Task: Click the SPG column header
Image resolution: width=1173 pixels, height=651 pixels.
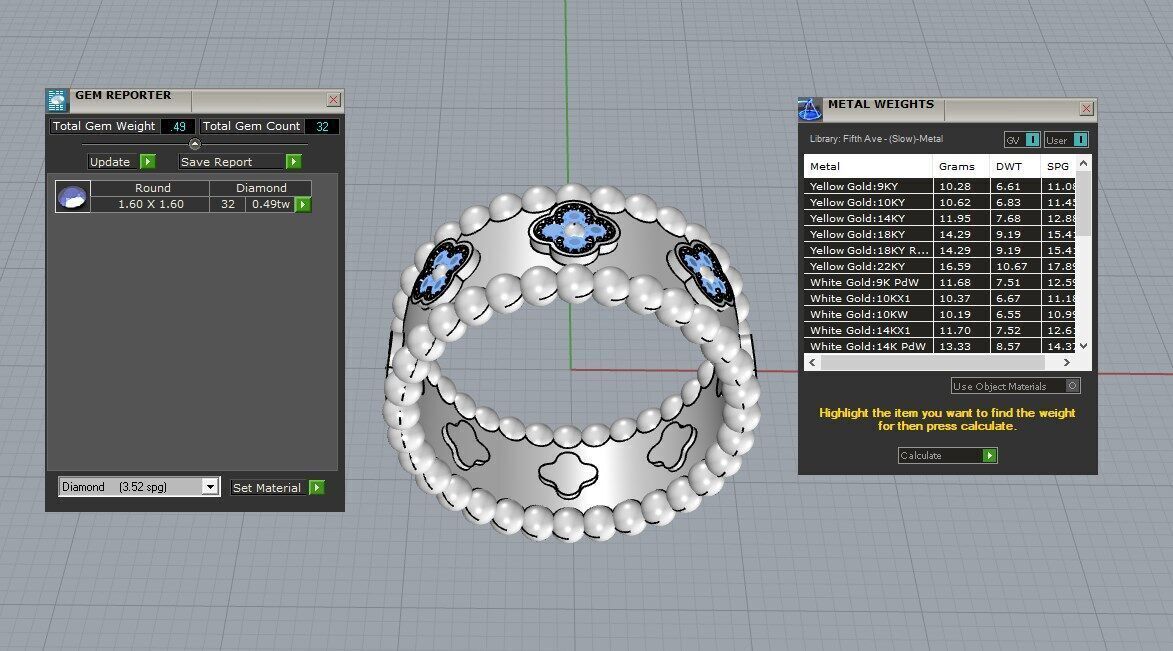Action: [1059, 166]
